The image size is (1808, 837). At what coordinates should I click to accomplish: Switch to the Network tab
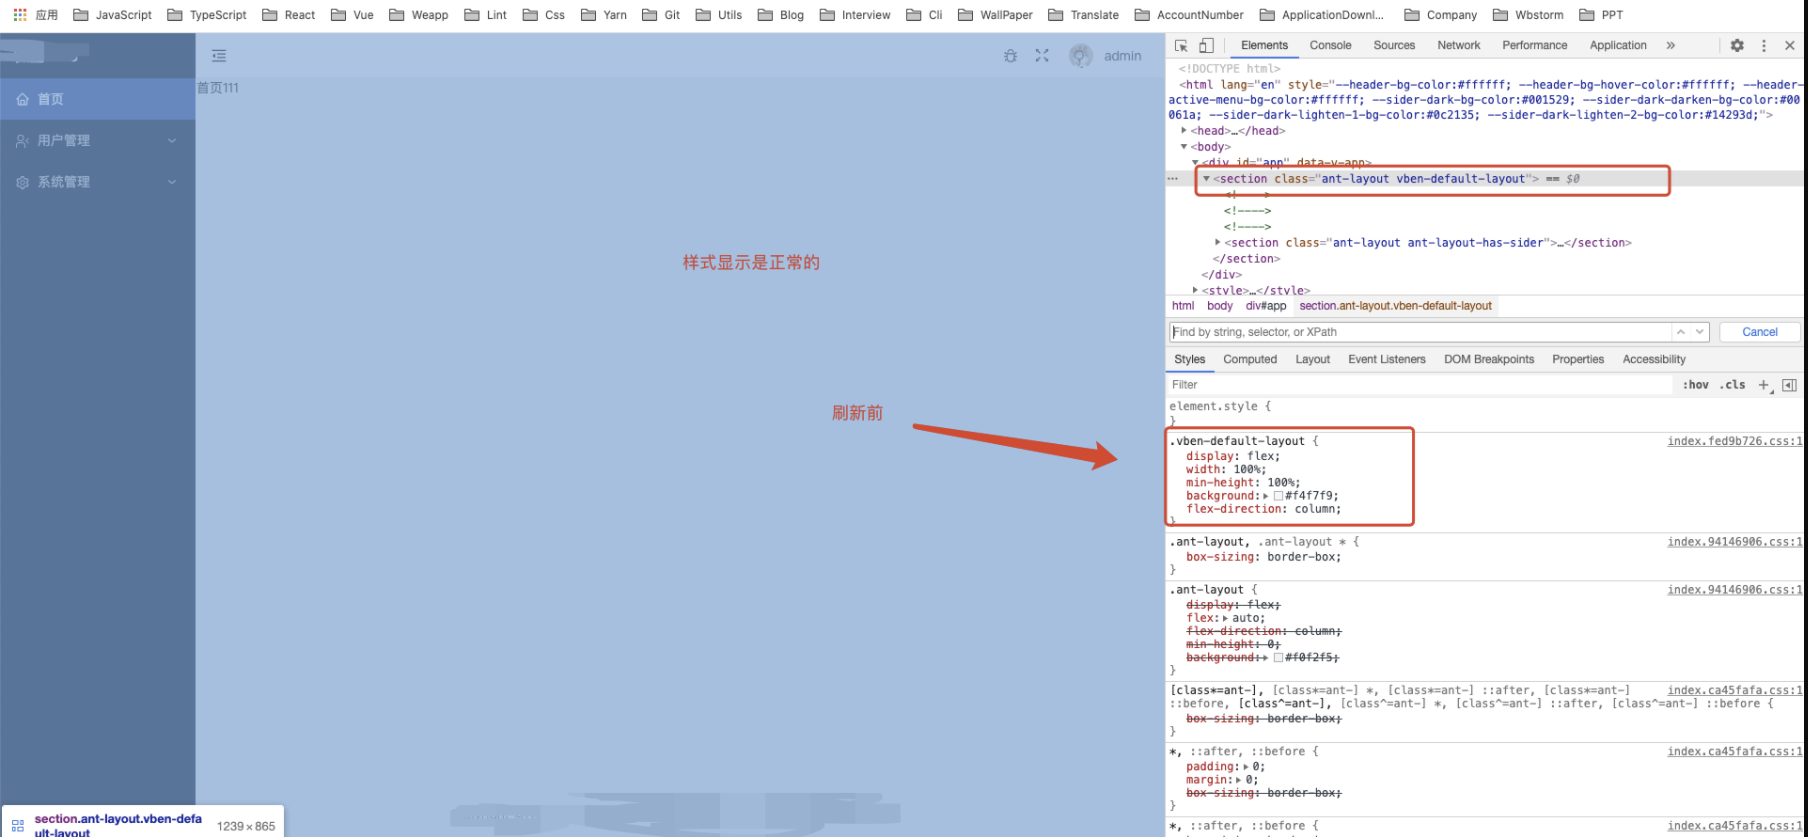[x=1458, y=46]
